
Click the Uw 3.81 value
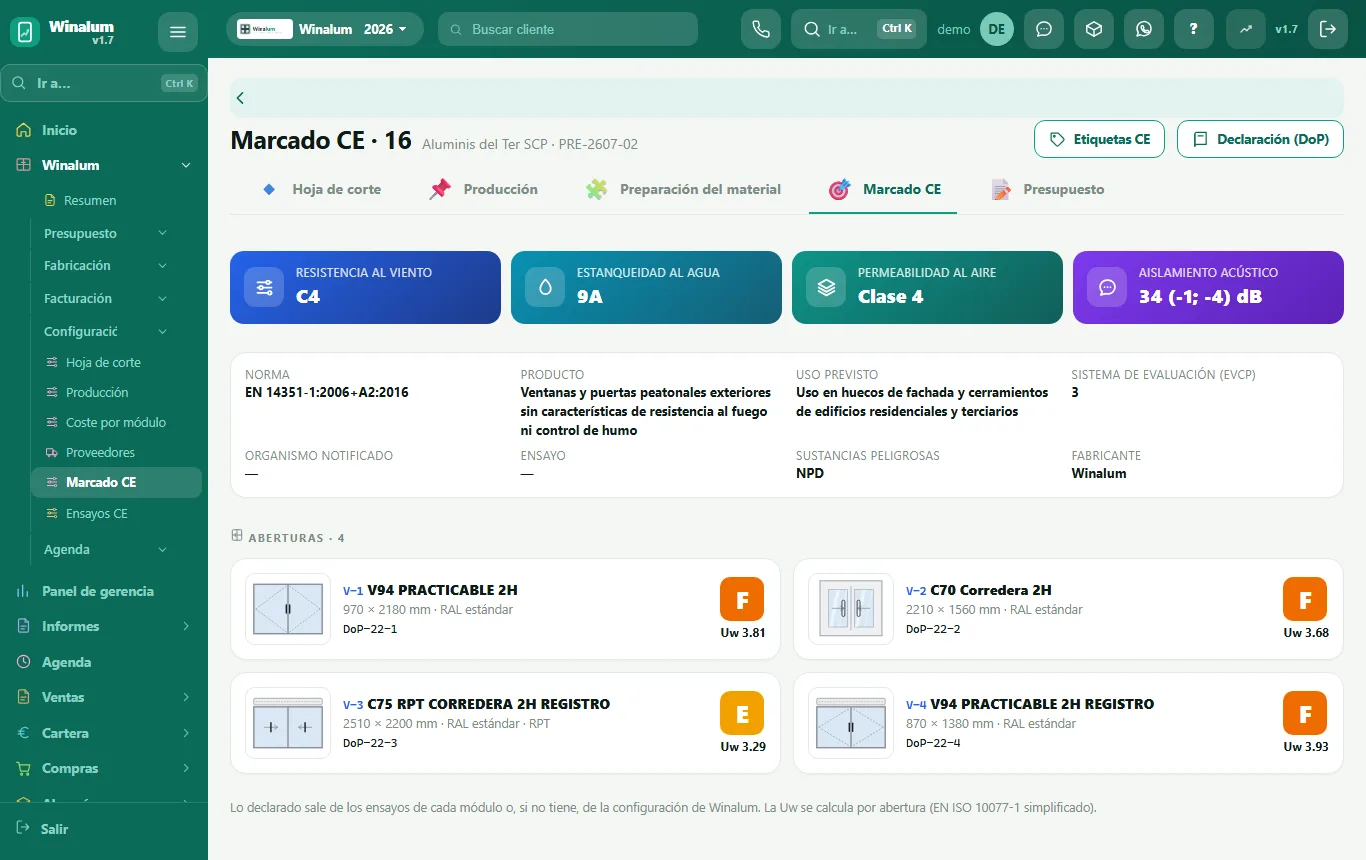click(x=743, y=632)
